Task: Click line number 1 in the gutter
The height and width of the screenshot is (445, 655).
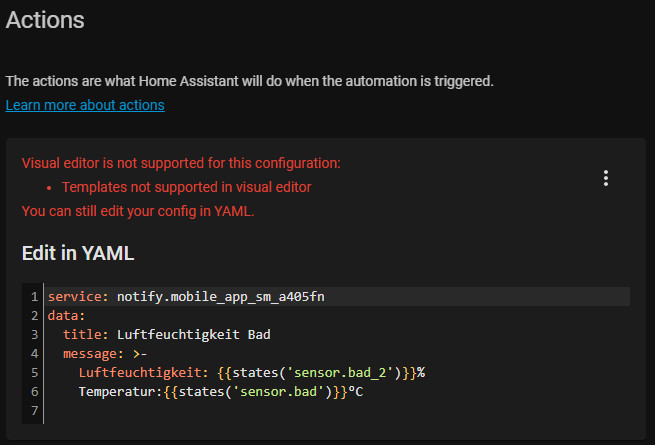Action: tap(34, 296)
